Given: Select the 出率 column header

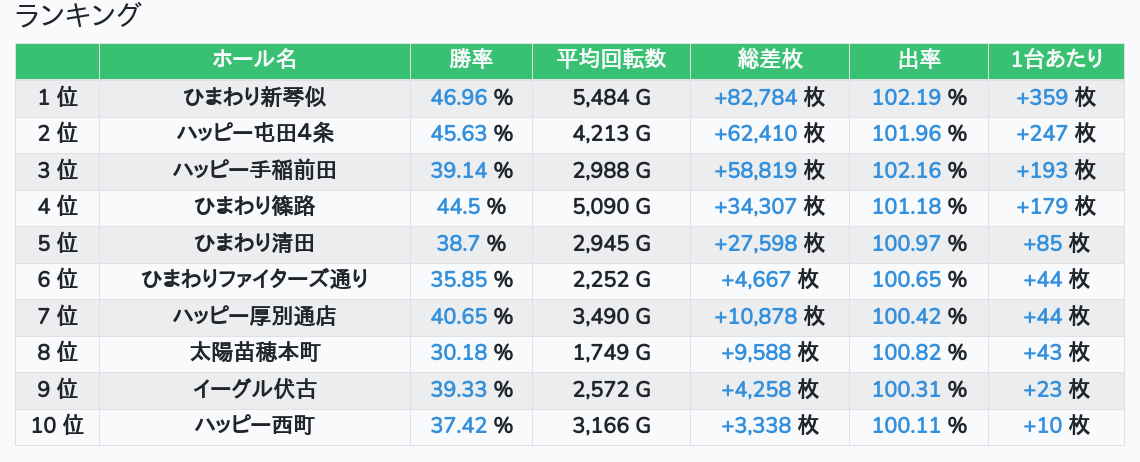Looking at the screenshot, I should (x=919, y=60).
